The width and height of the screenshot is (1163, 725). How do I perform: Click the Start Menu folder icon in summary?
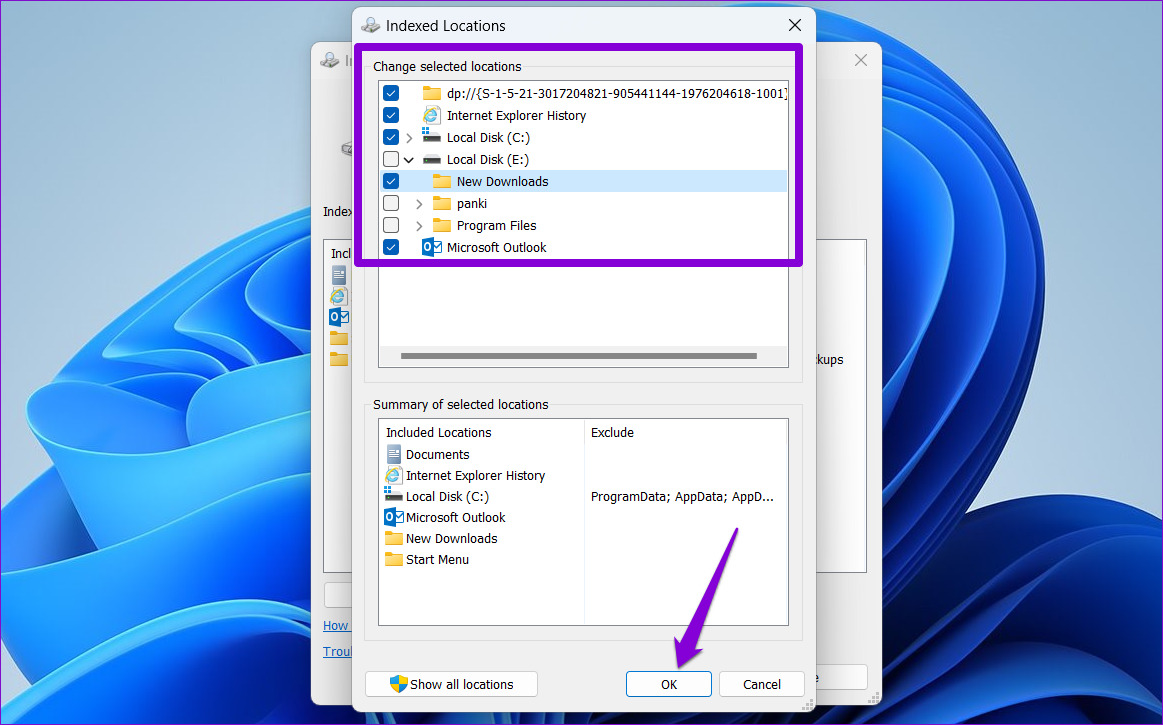click(x=394, y=560)
